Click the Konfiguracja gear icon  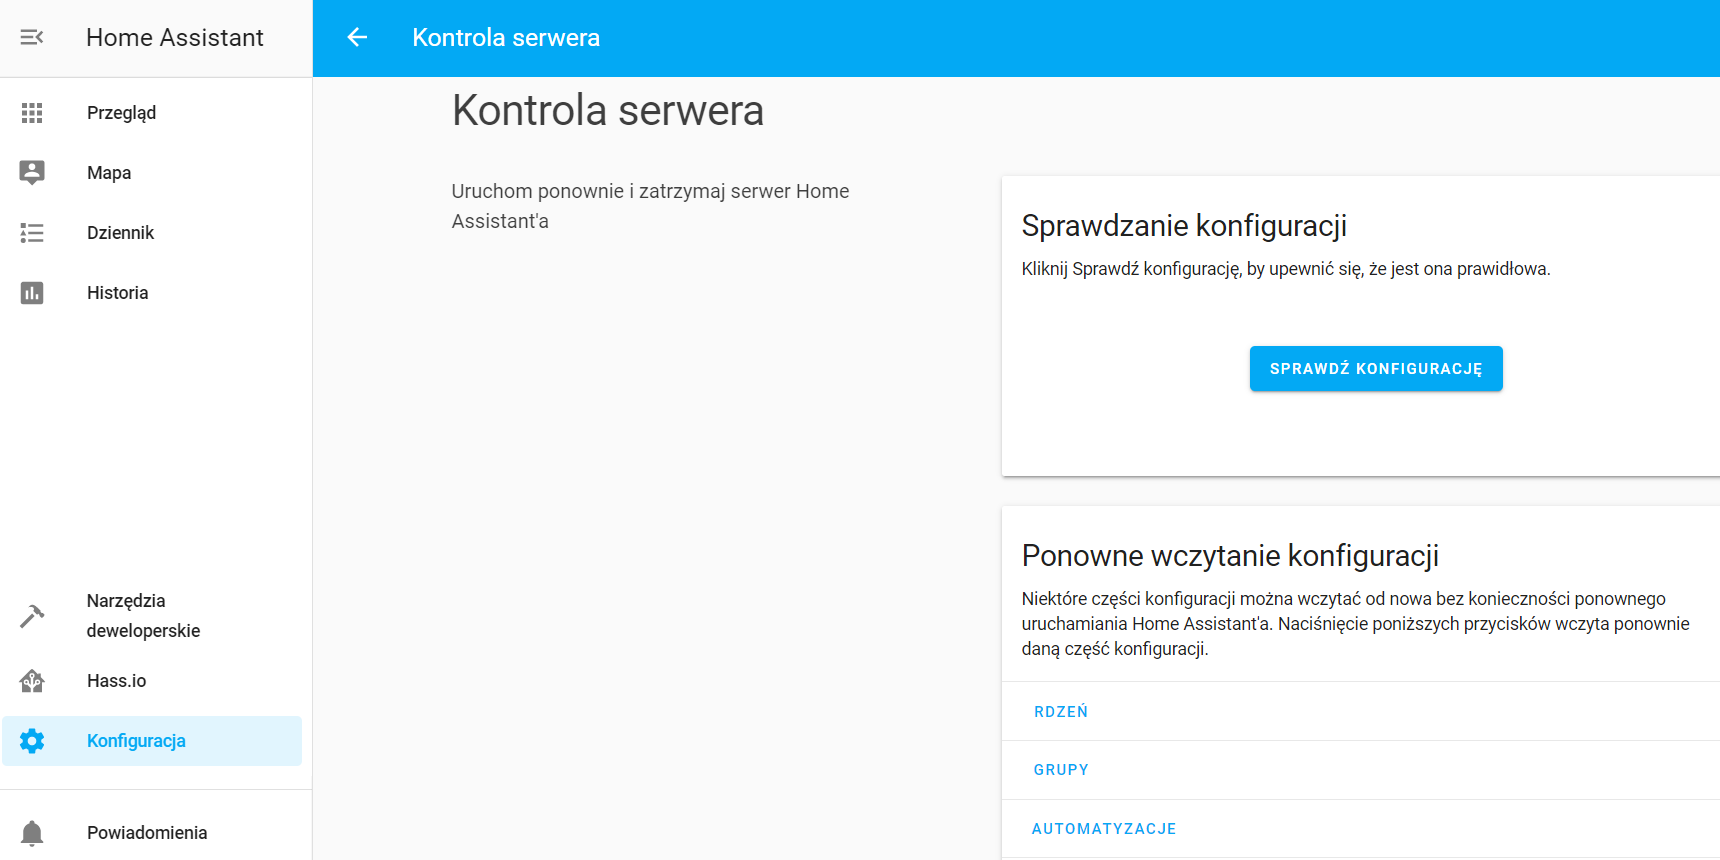(32, 741)
